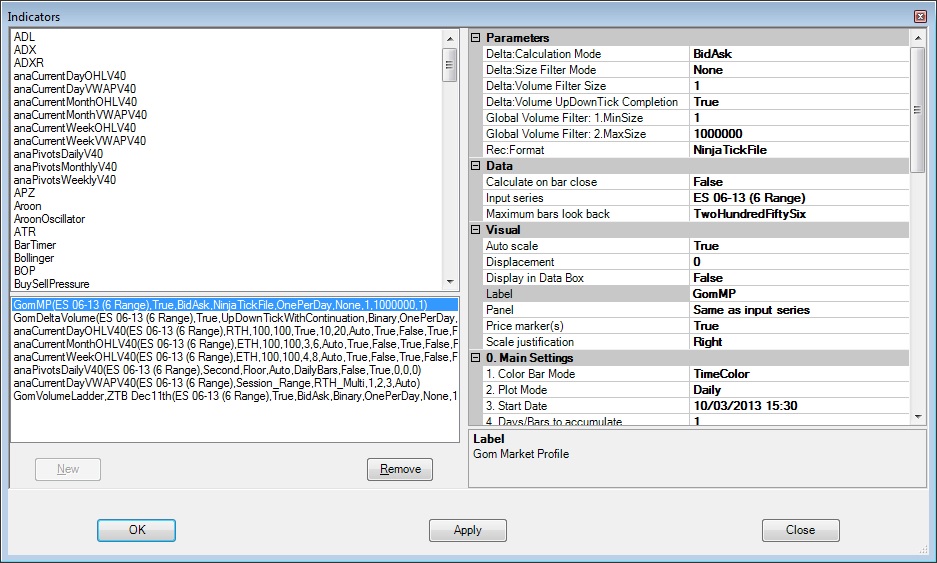The image size is (937, 563).
Task: Click the down arrow of the properties scrollbar
Action: click(x=917, y=417)
